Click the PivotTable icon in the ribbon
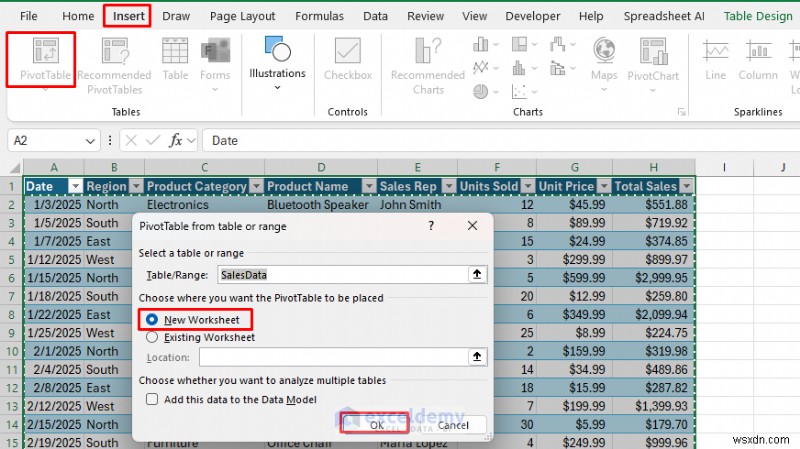Viewport: 800px width, 449px height. pyautogui.click(x=45, y=51)
